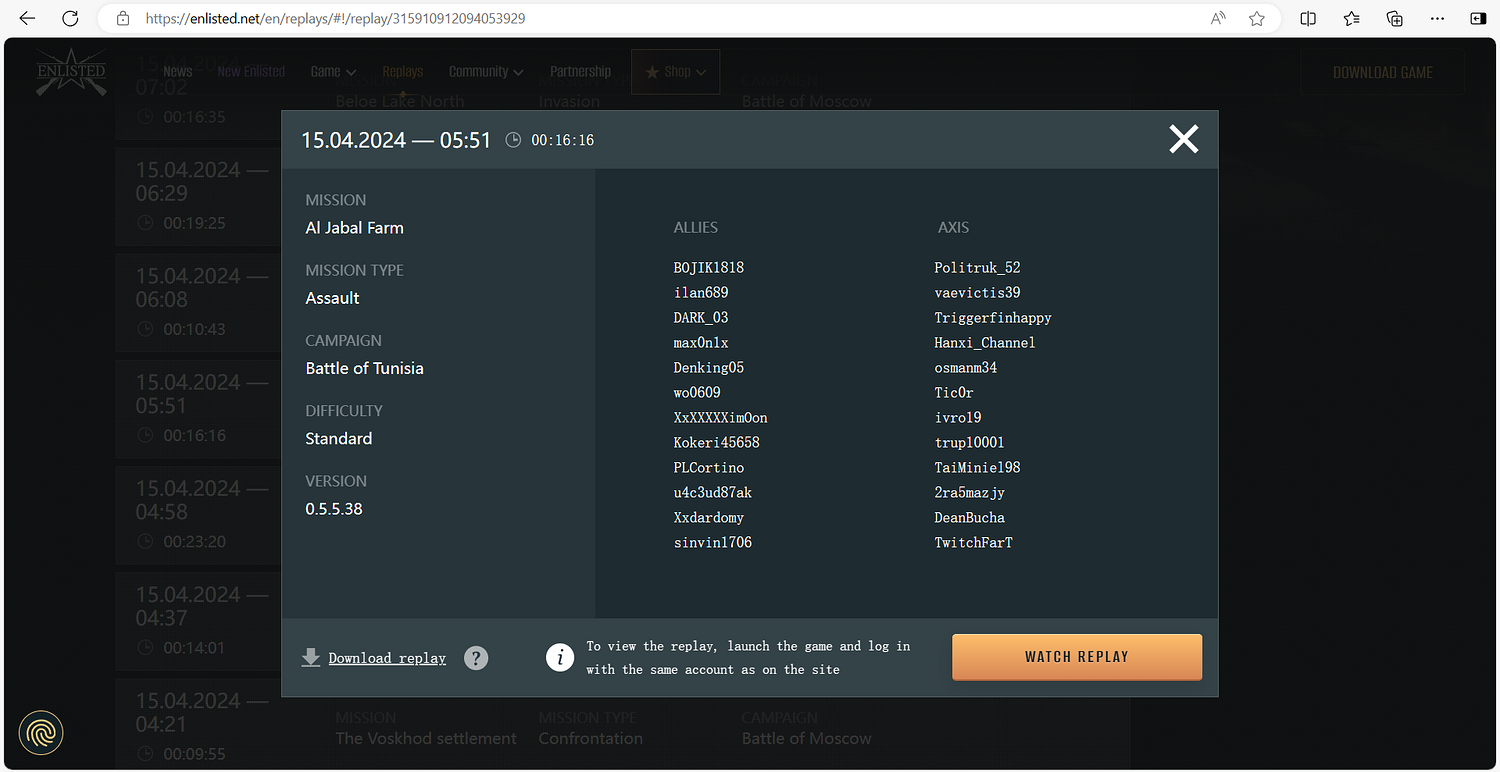The image size is (1500, 772).
Task: Click the browser back arrow
Action: (27, 18)
